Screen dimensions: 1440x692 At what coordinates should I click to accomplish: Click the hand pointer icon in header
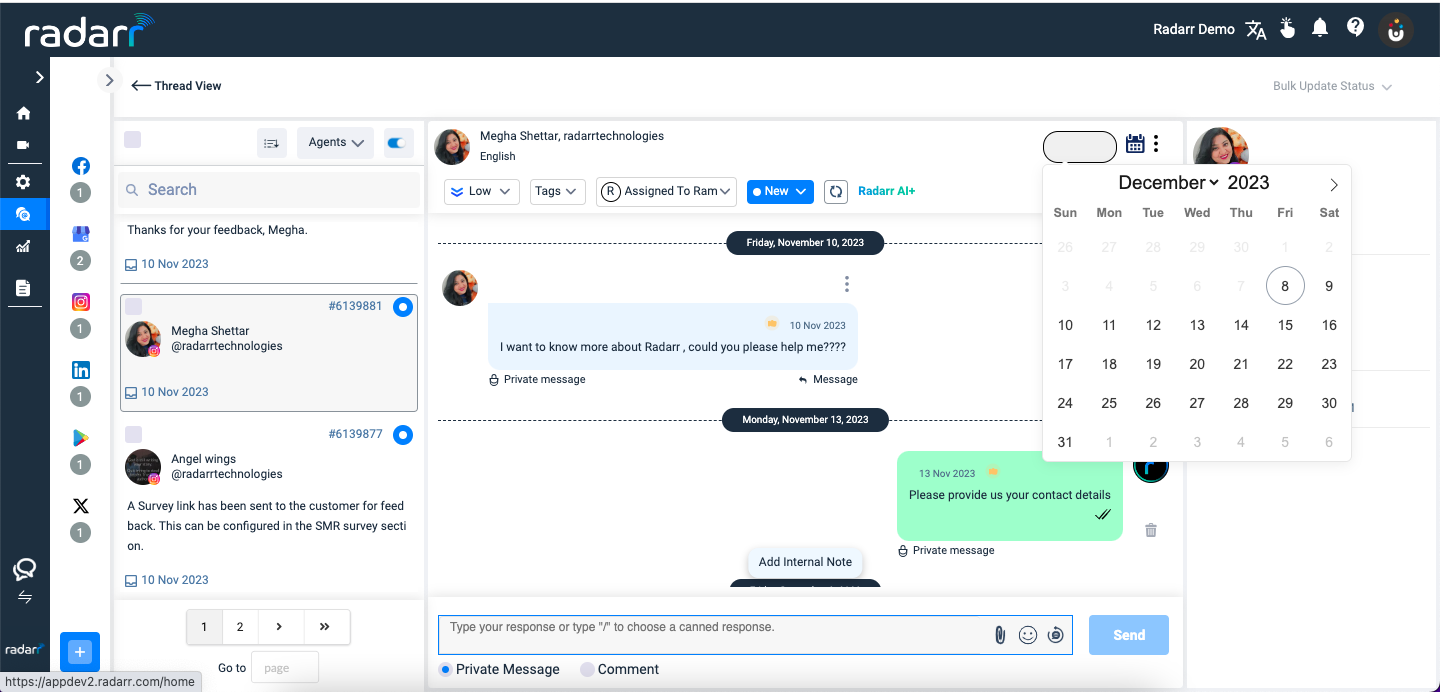coord(1288,28)
